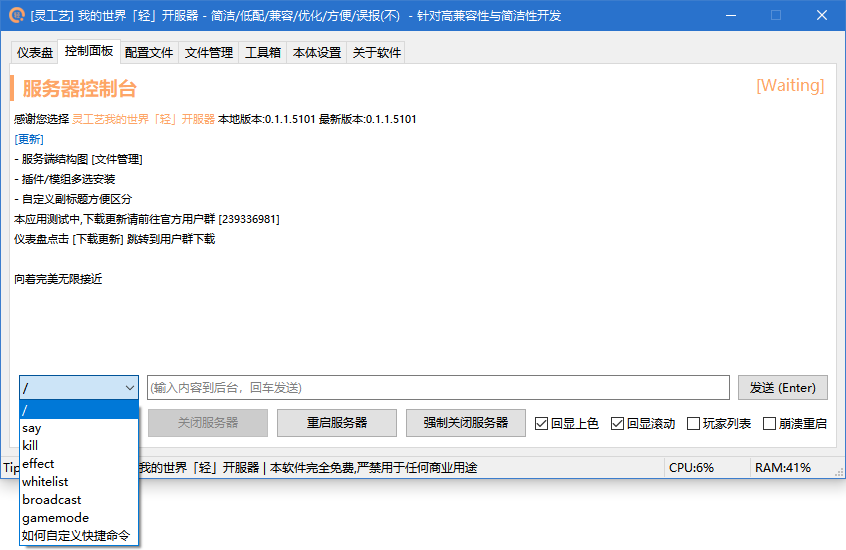
Task: Collapse the quick command dropdown arrow
Action: point(129,388)
